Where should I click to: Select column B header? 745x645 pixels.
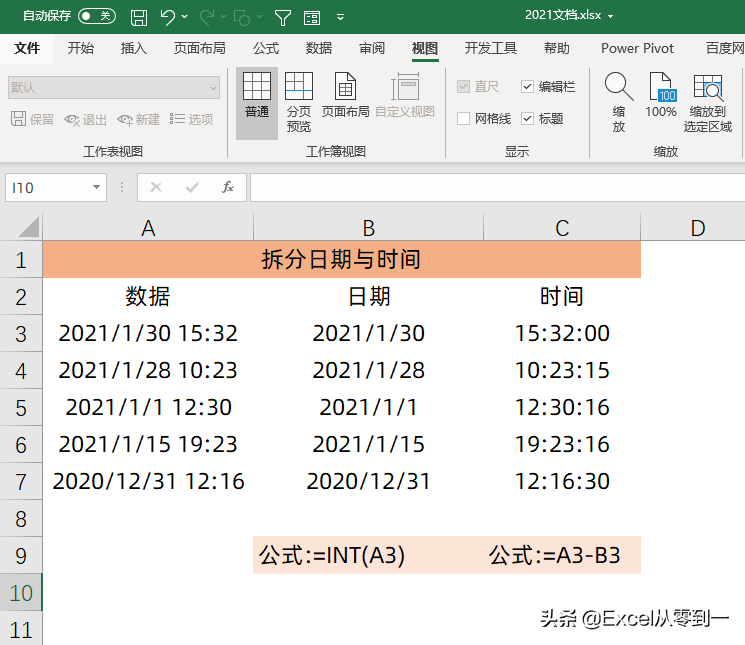point(369,228)
